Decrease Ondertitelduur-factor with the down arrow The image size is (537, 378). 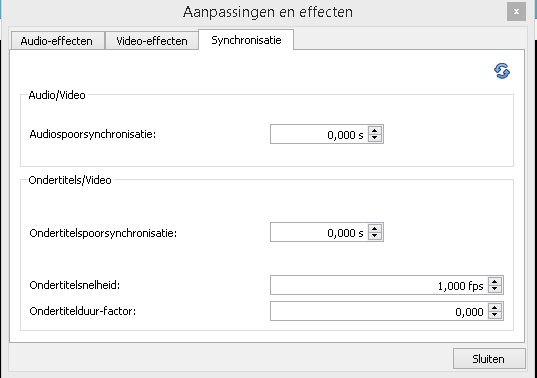click(x=495, y=315)
